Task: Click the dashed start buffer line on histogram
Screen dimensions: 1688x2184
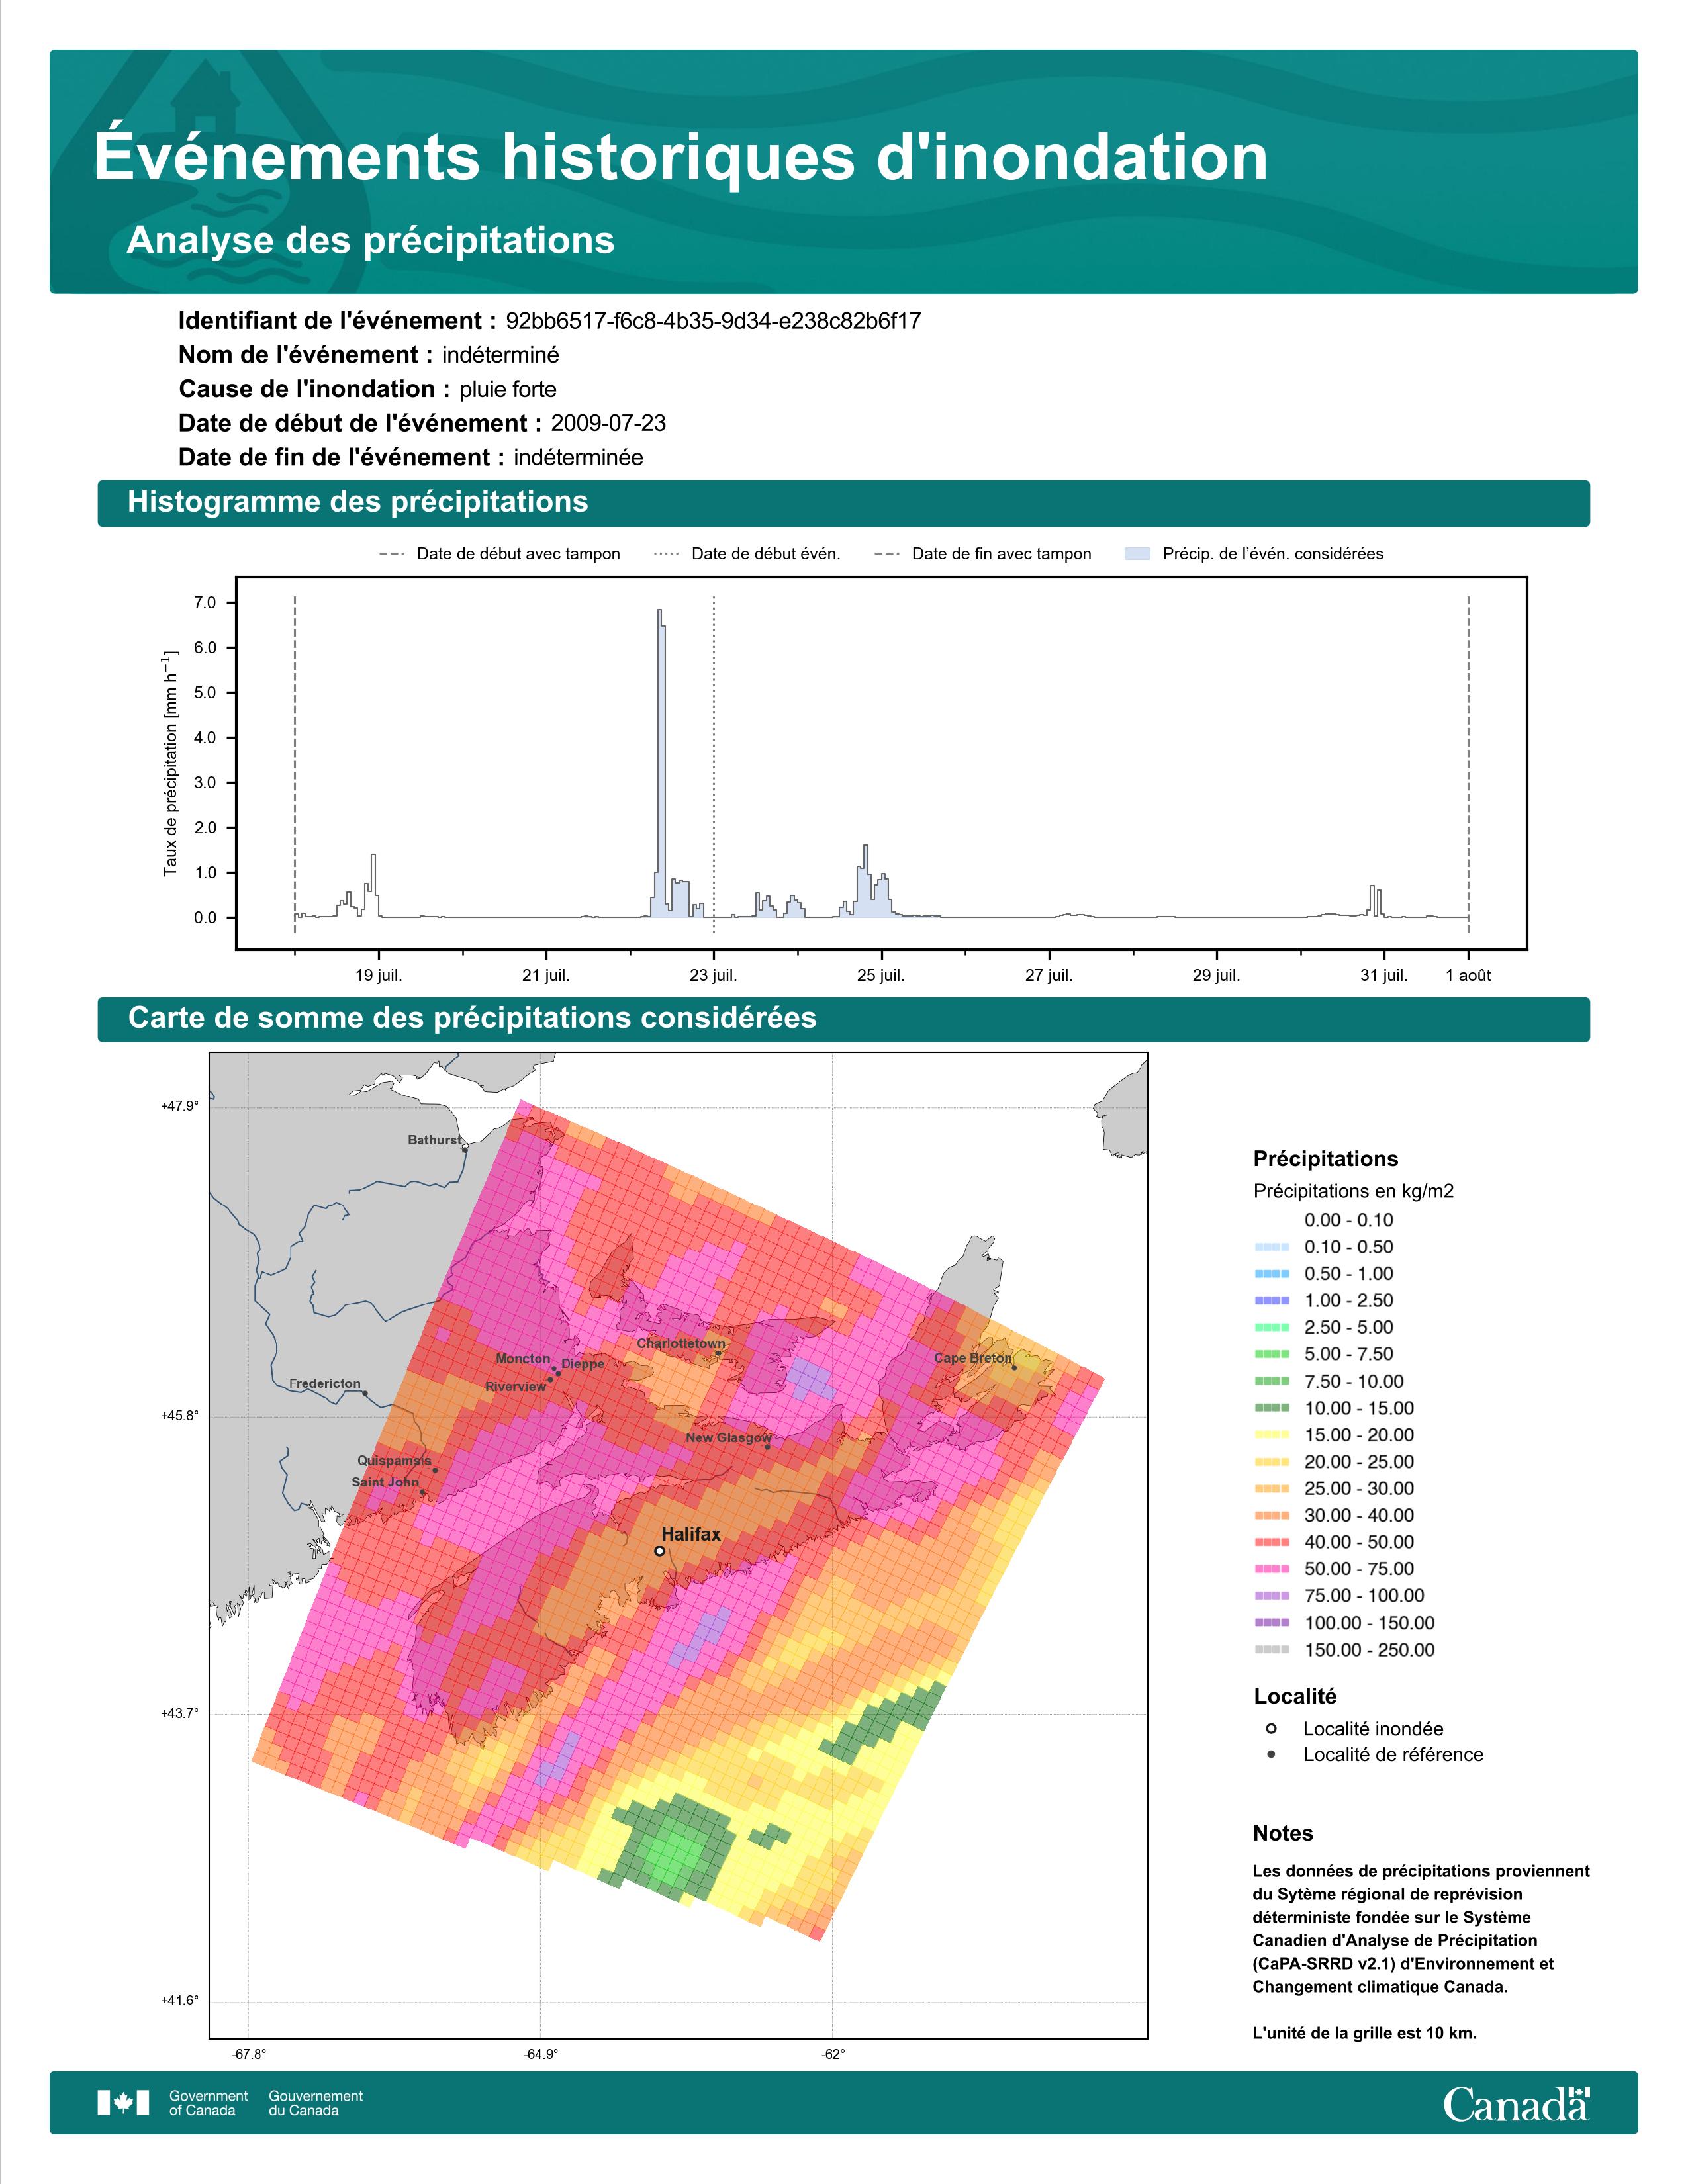Action: pos(295,765)
